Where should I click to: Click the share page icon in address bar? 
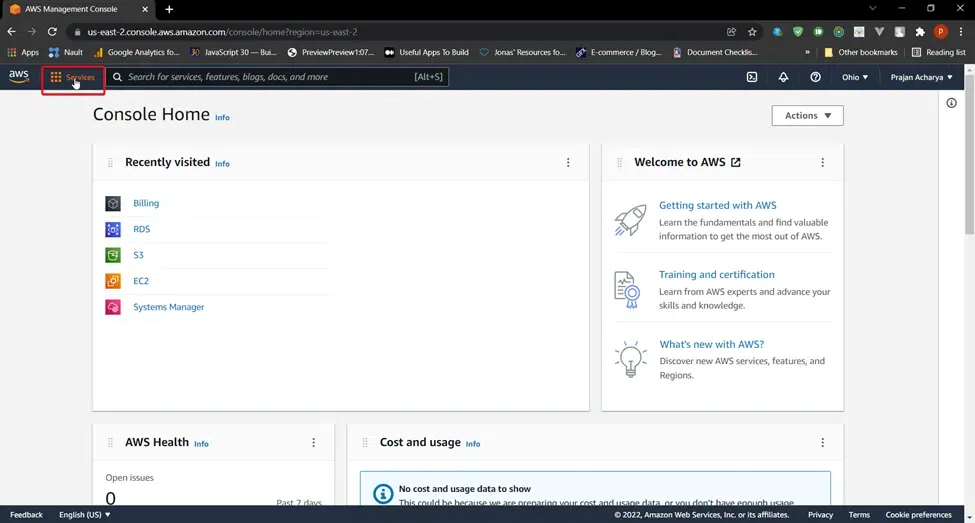point(731,32)
